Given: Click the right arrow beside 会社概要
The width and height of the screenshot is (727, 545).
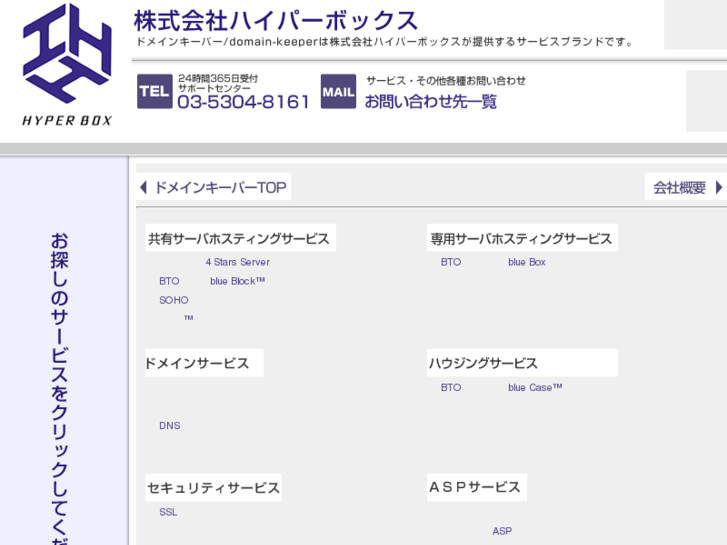Looking at the screenshot, I should click(719, 187).
